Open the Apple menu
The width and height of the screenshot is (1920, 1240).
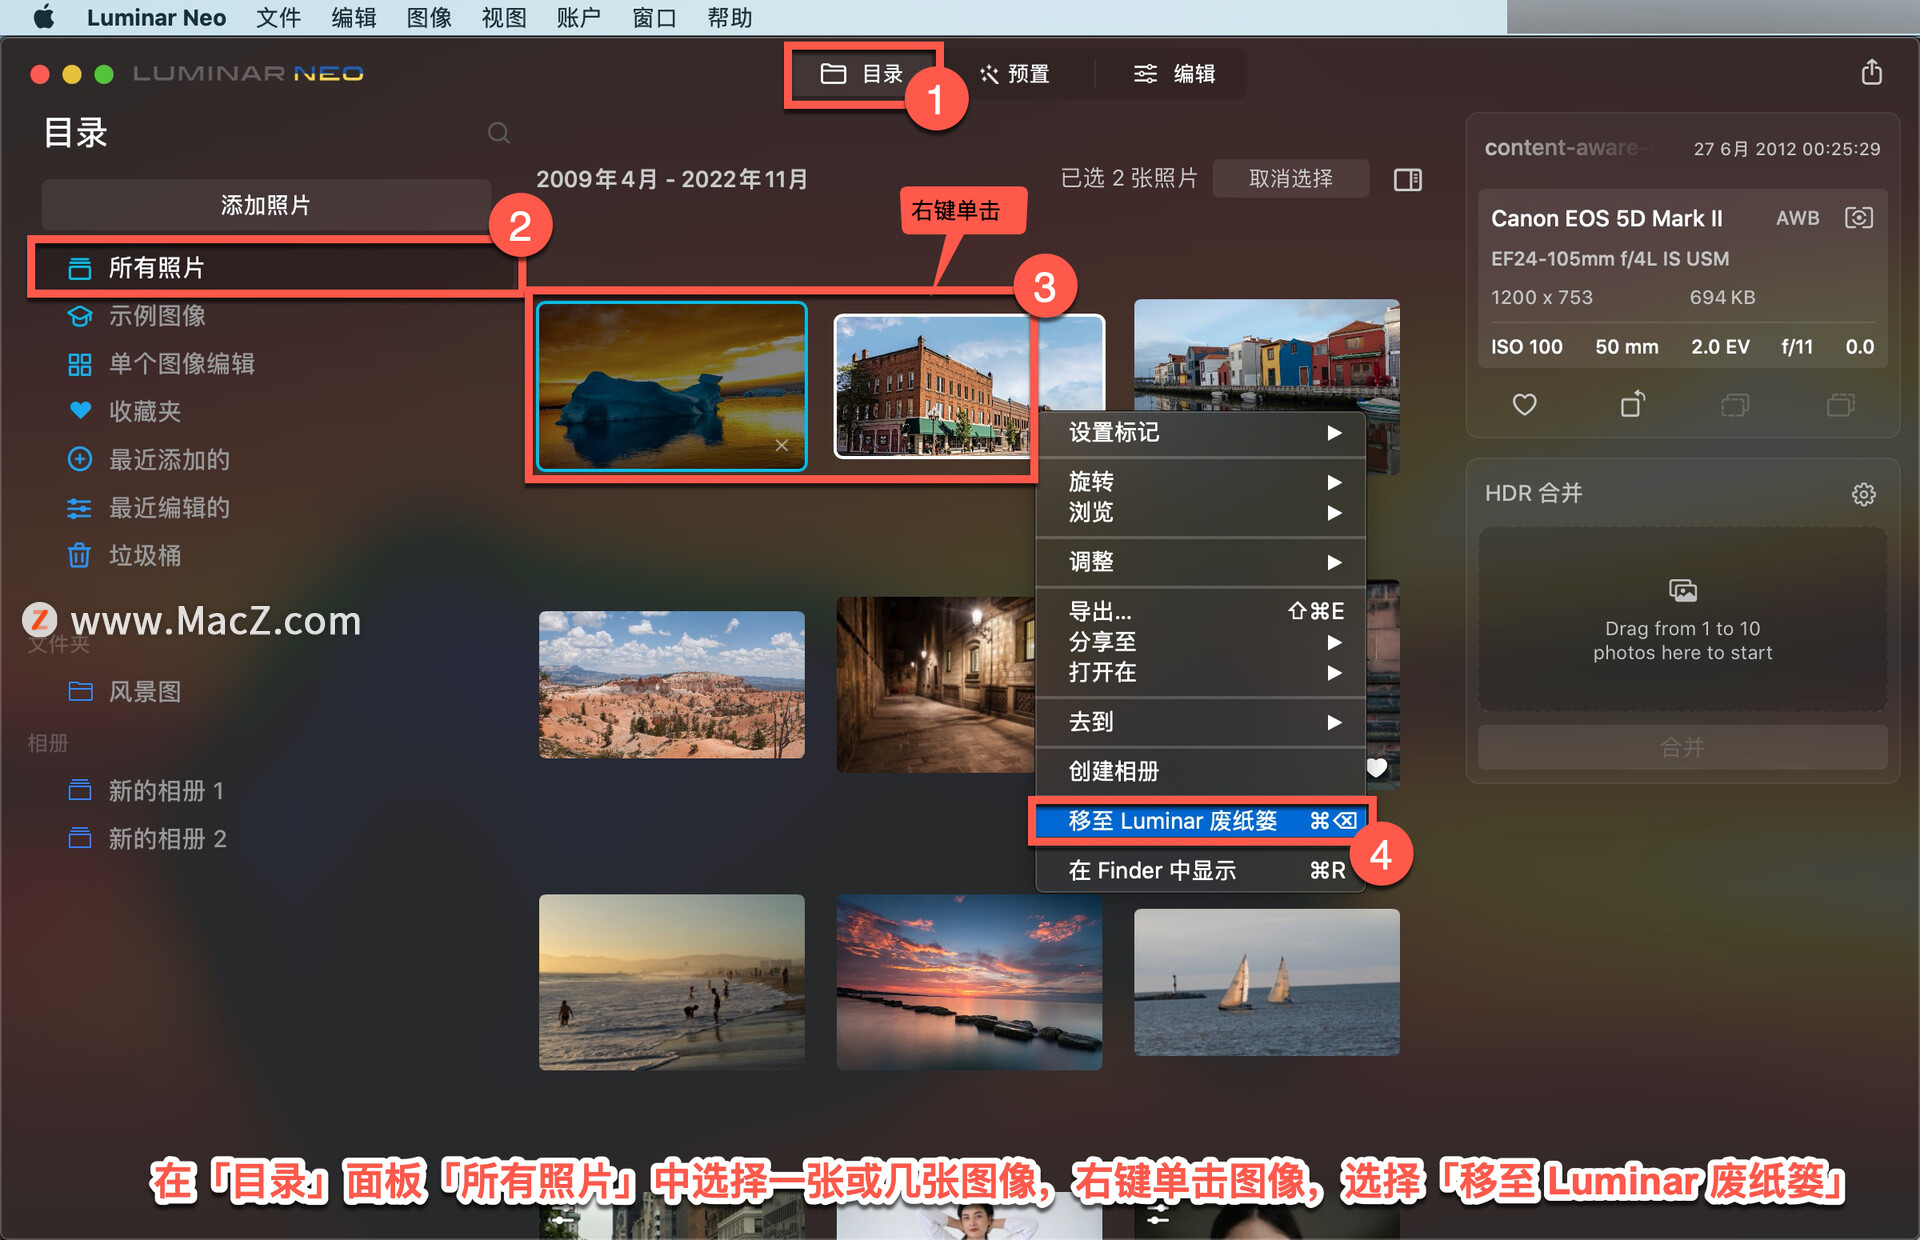coord(43,17)
